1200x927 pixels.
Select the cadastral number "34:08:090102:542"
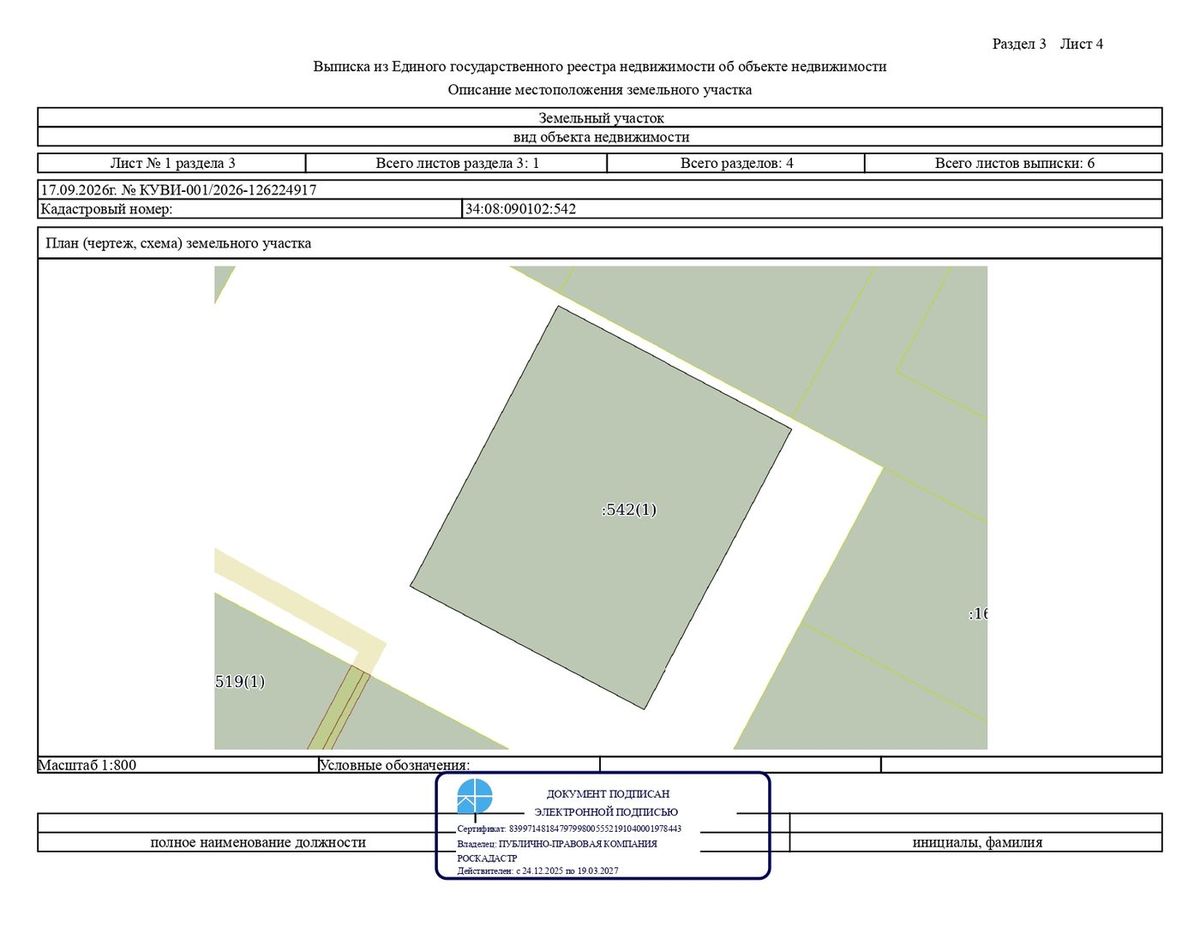[521, 209]
